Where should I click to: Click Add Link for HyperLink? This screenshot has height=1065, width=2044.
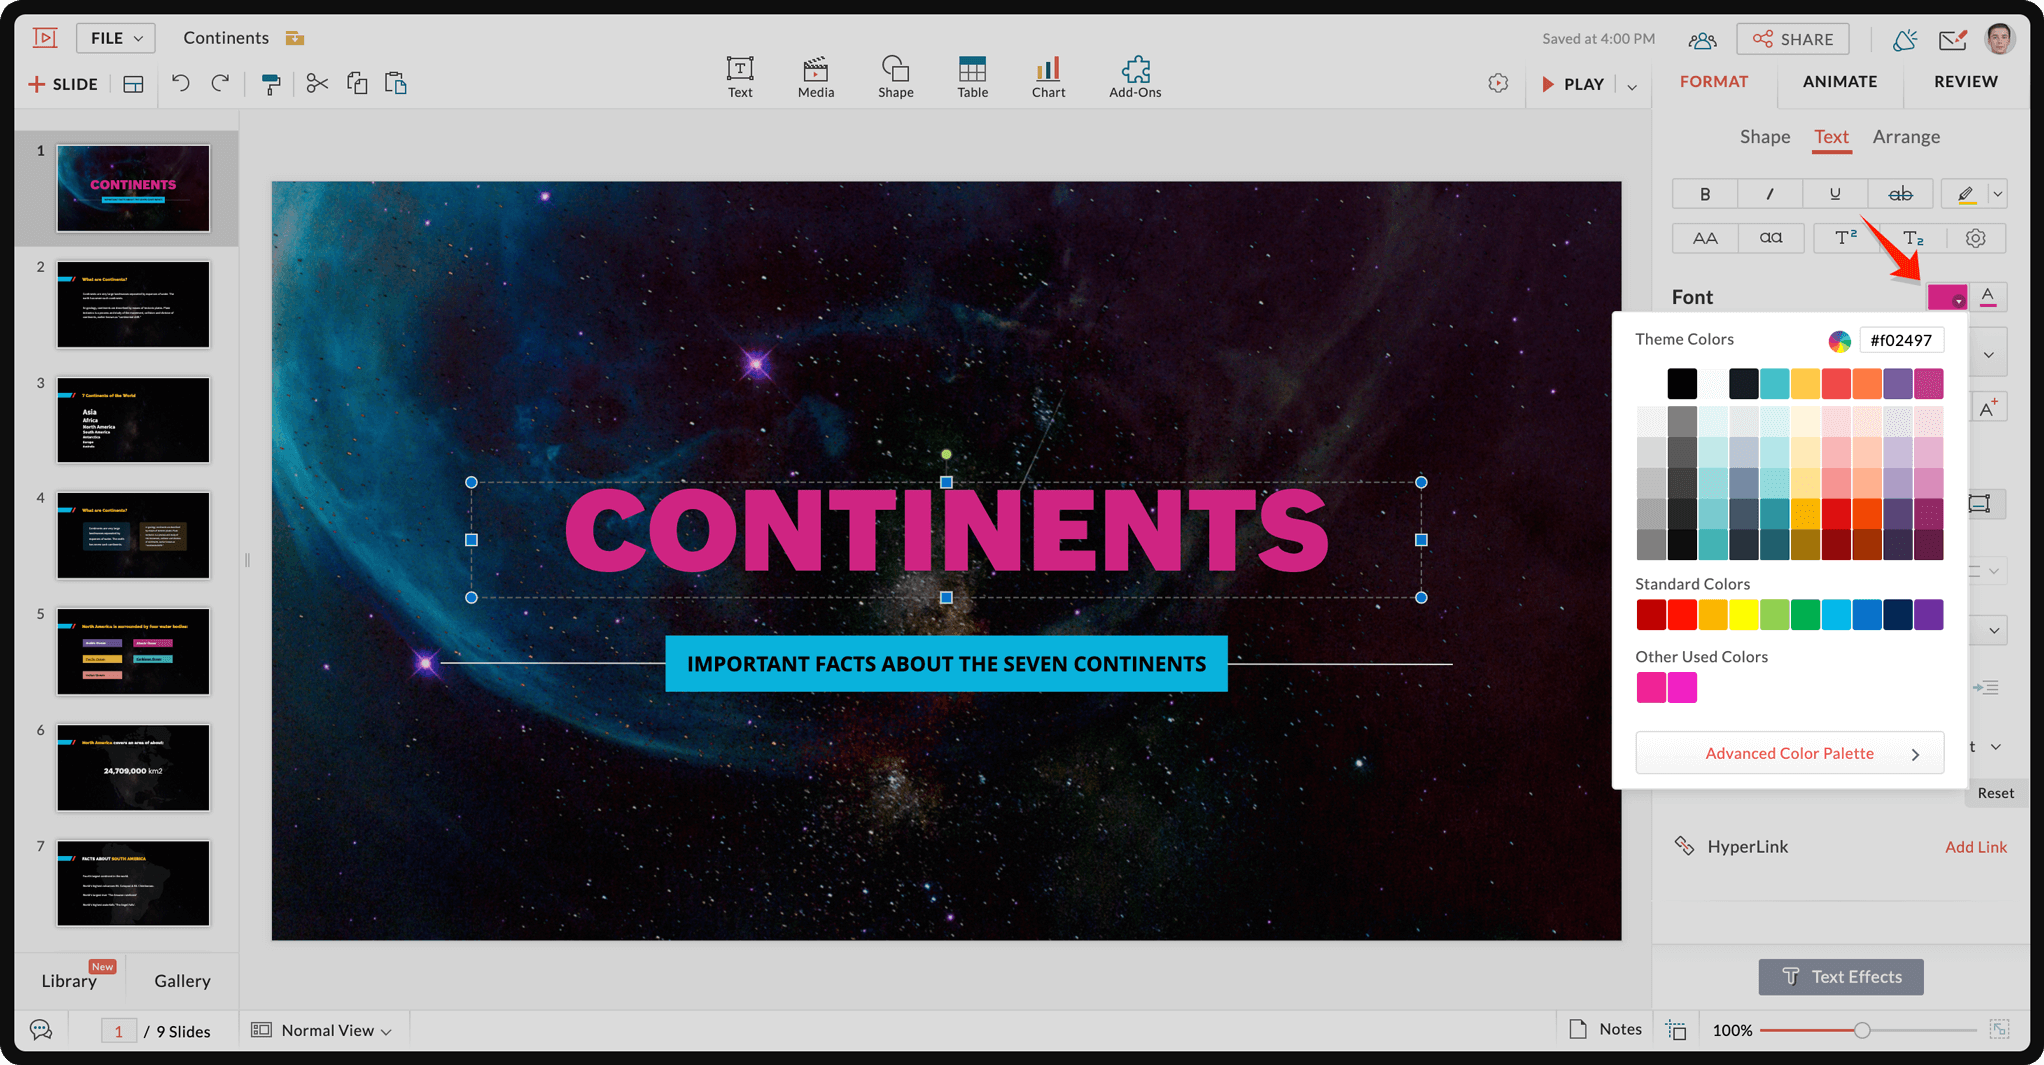tap(1975, 847)
